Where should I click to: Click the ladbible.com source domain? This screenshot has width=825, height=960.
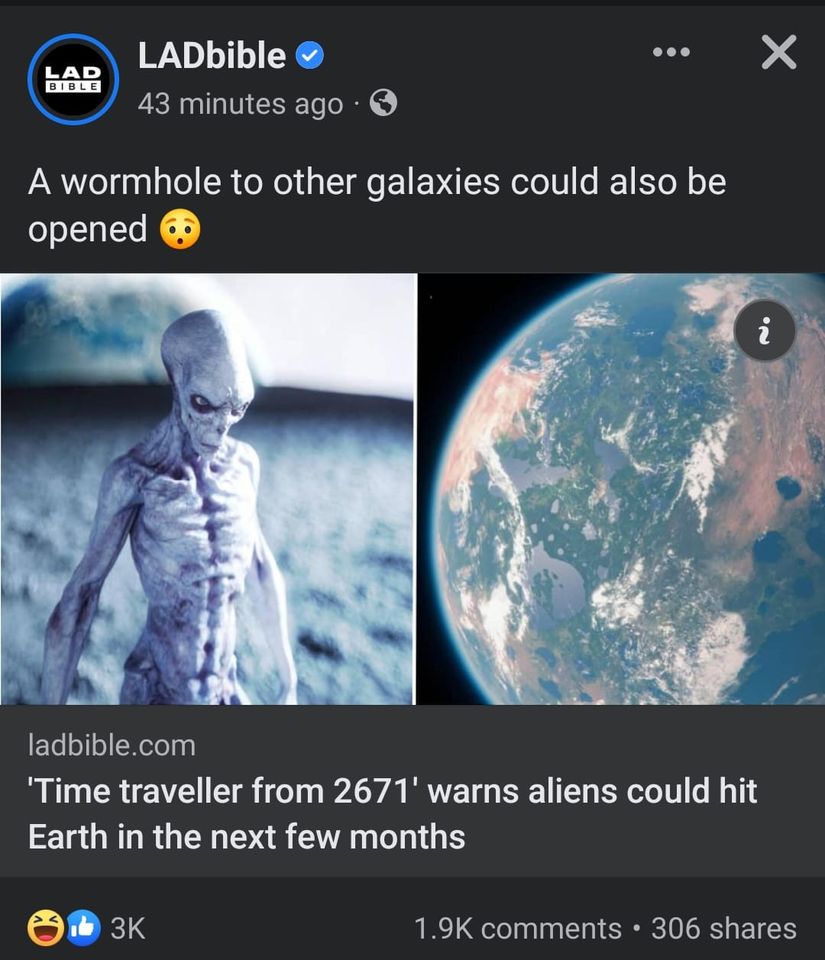pyautogui.click(x=112, y=745)
